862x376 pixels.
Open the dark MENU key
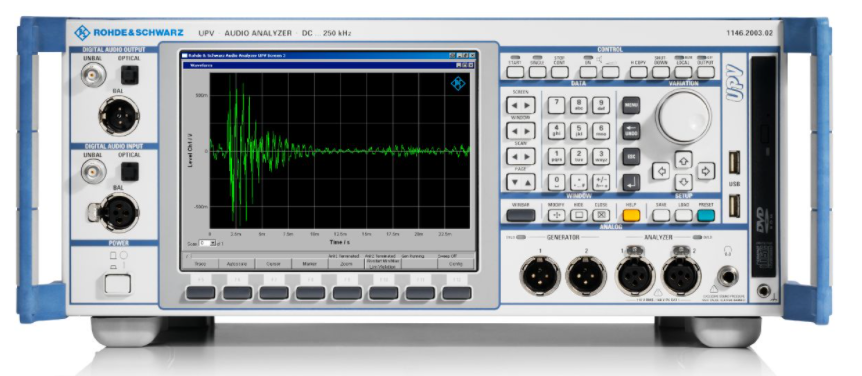631,104
